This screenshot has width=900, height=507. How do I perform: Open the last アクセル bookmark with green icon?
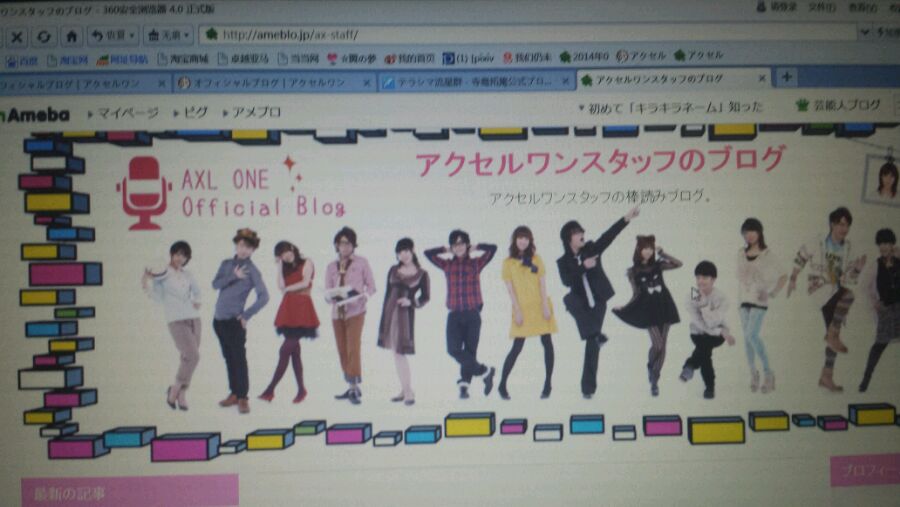(699, 55)
